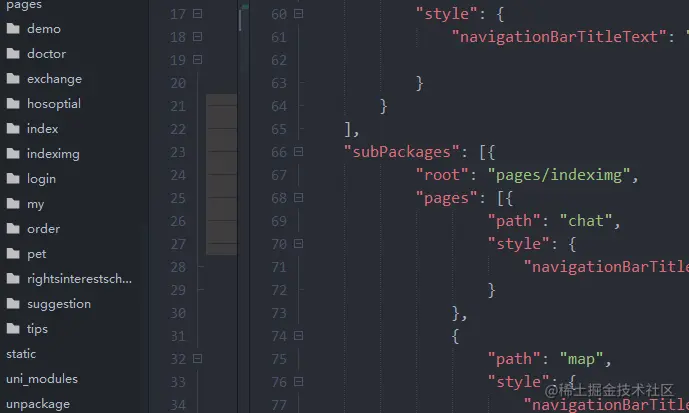Select the static directory
689x413 pixels.
[x=21, y=354]
